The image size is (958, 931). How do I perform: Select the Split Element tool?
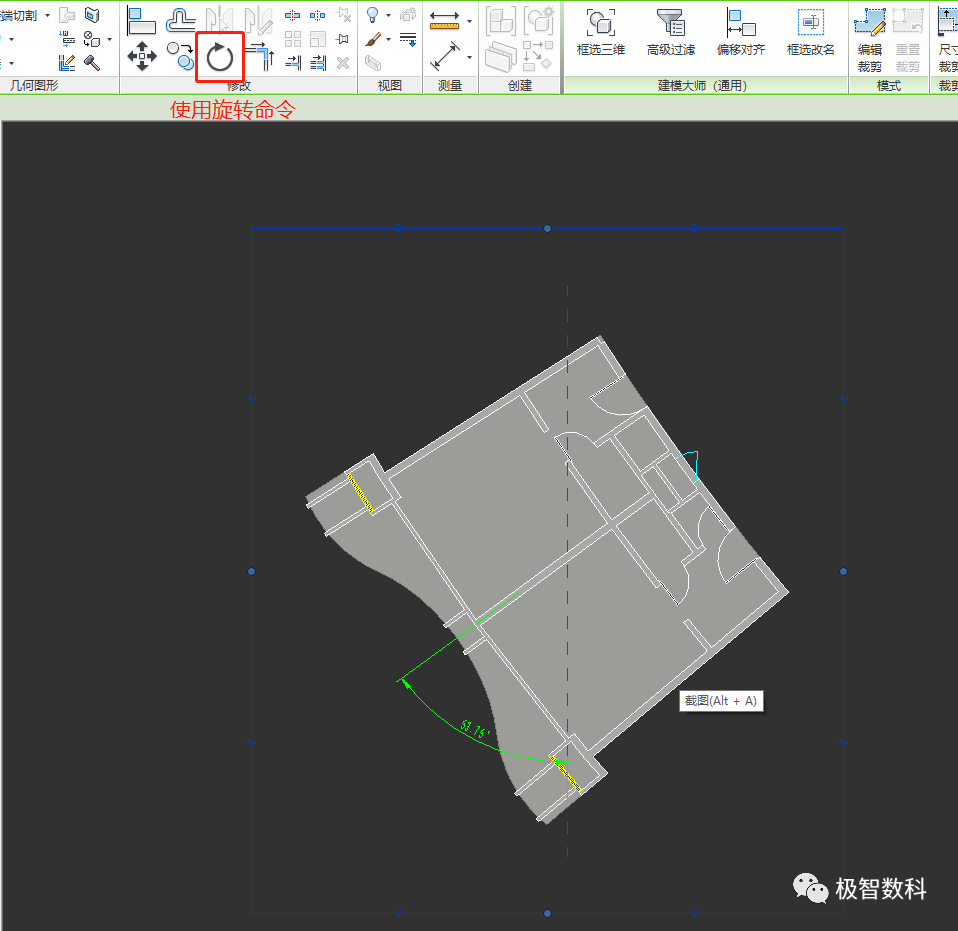[x=293, y=15]
